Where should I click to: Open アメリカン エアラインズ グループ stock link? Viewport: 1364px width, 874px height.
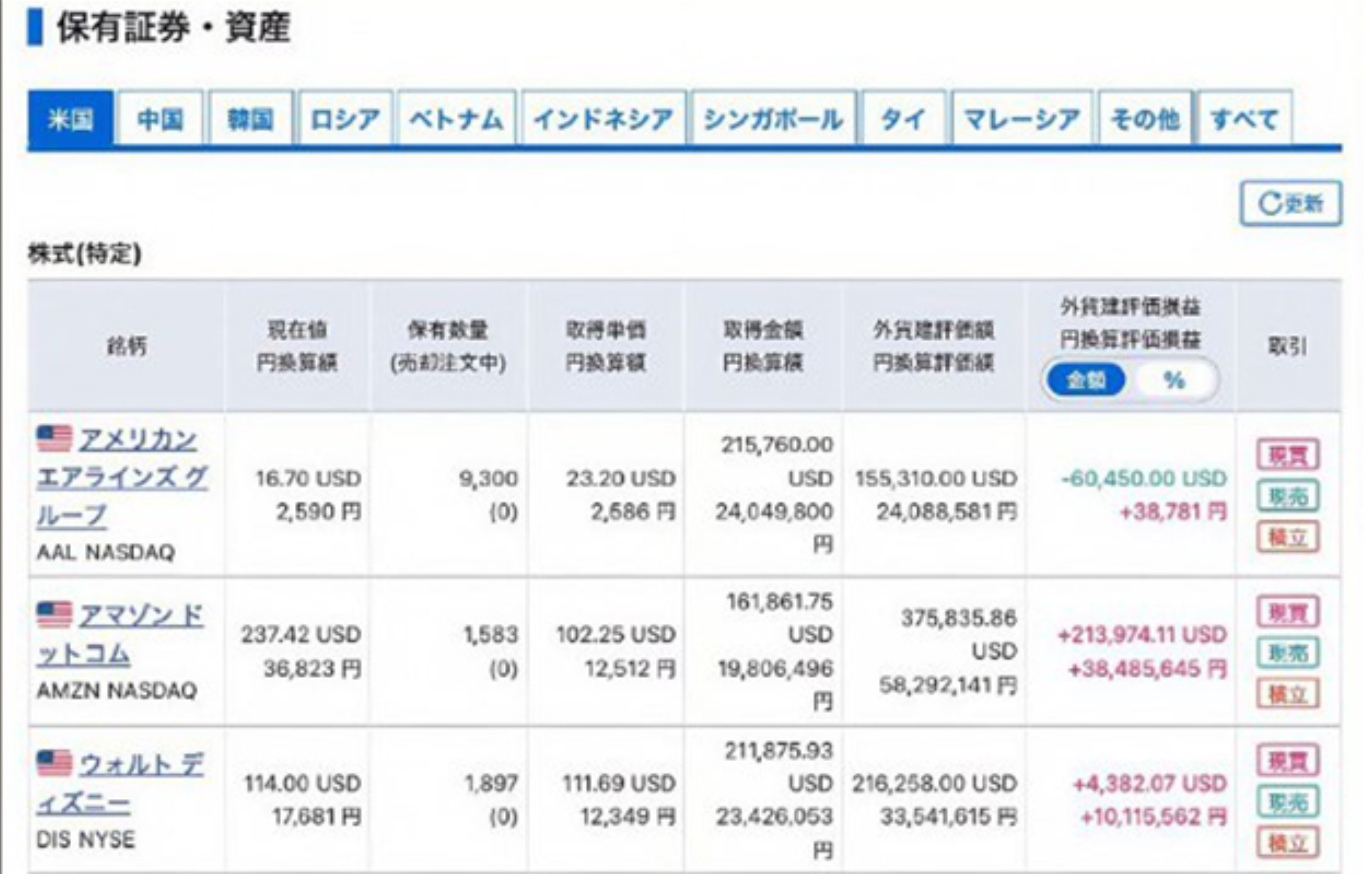point(123,477)
